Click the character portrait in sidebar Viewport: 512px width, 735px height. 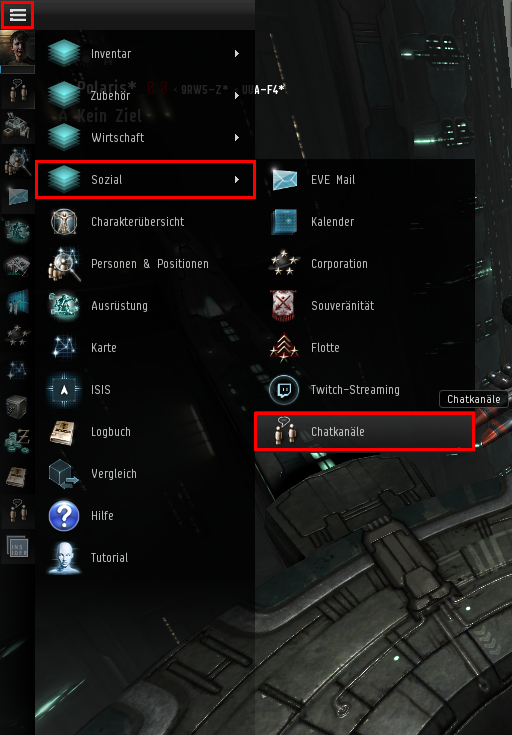click(x=17, y=47)
